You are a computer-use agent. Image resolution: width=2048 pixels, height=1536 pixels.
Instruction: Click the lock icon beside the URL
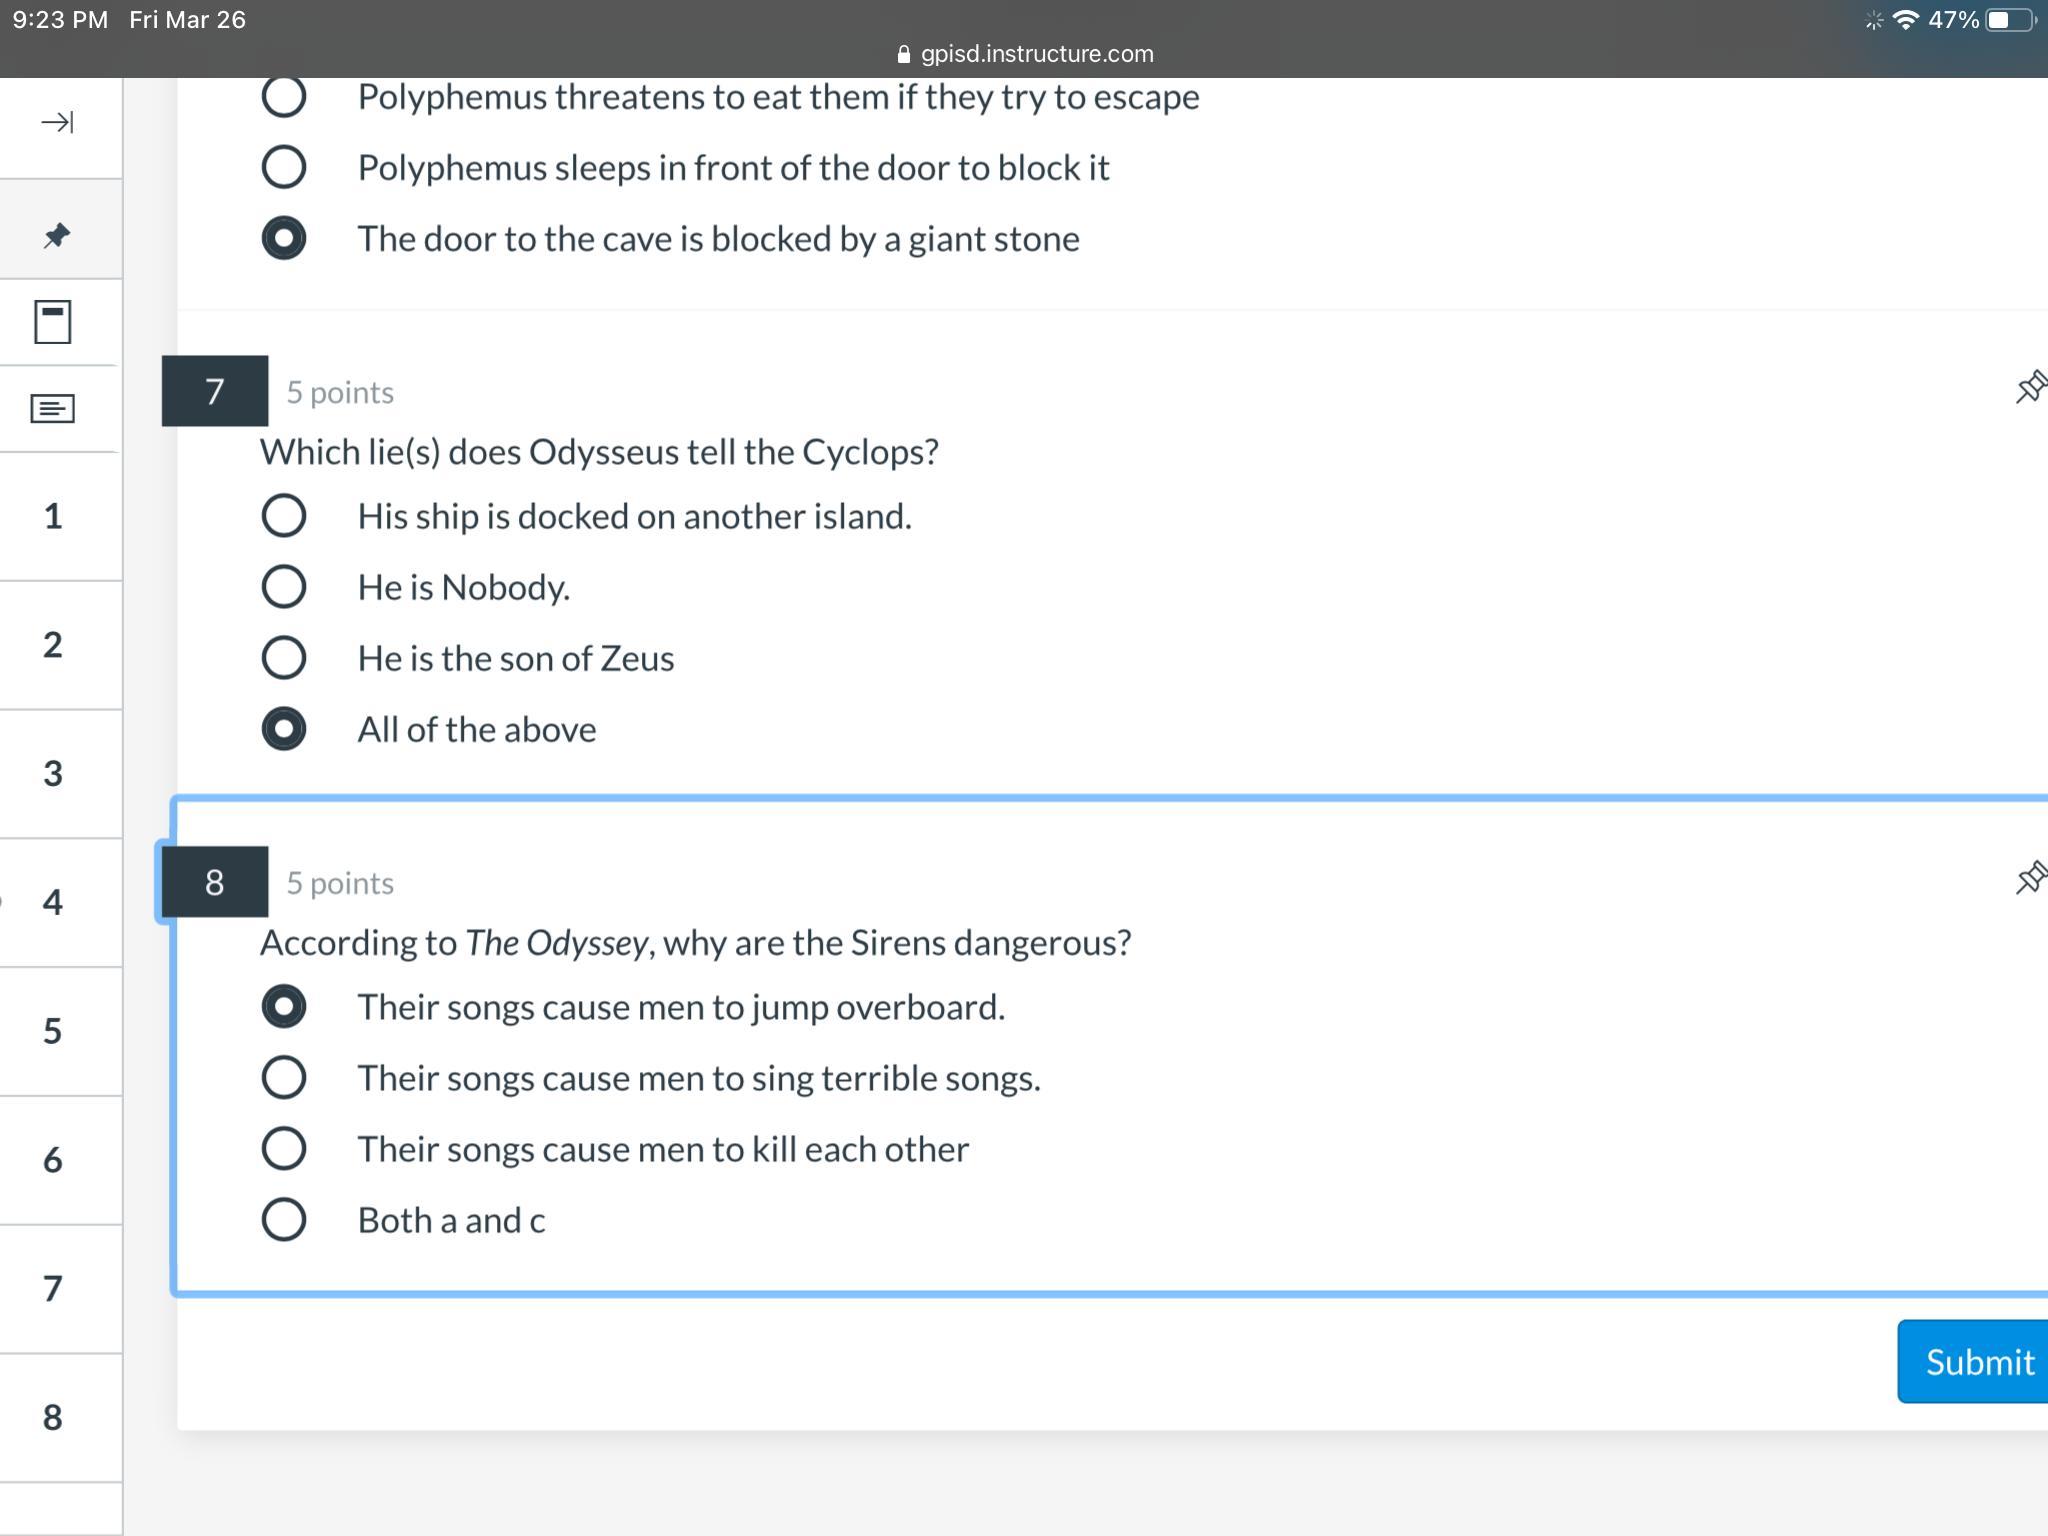click(904, 55)
